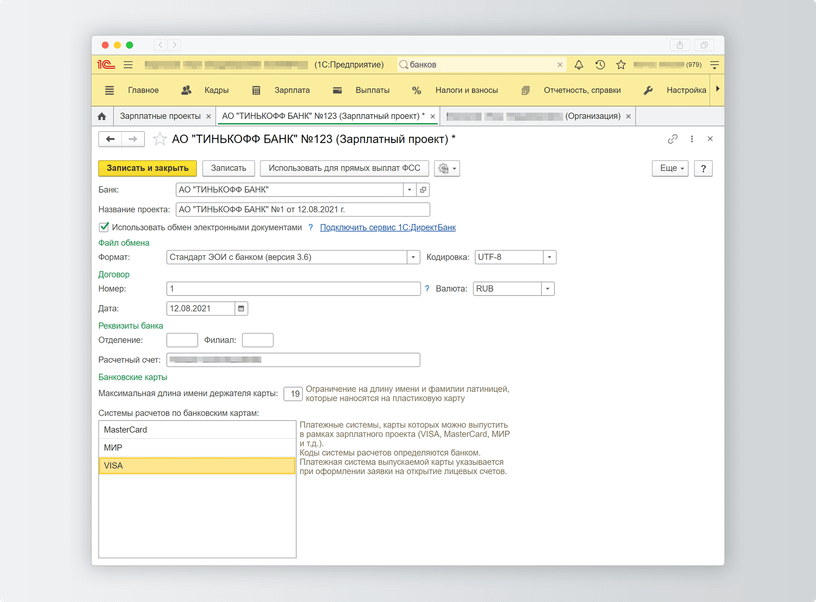
Task: Click Использовать для прямых выплат ФСС
Action: pos(344,168)
